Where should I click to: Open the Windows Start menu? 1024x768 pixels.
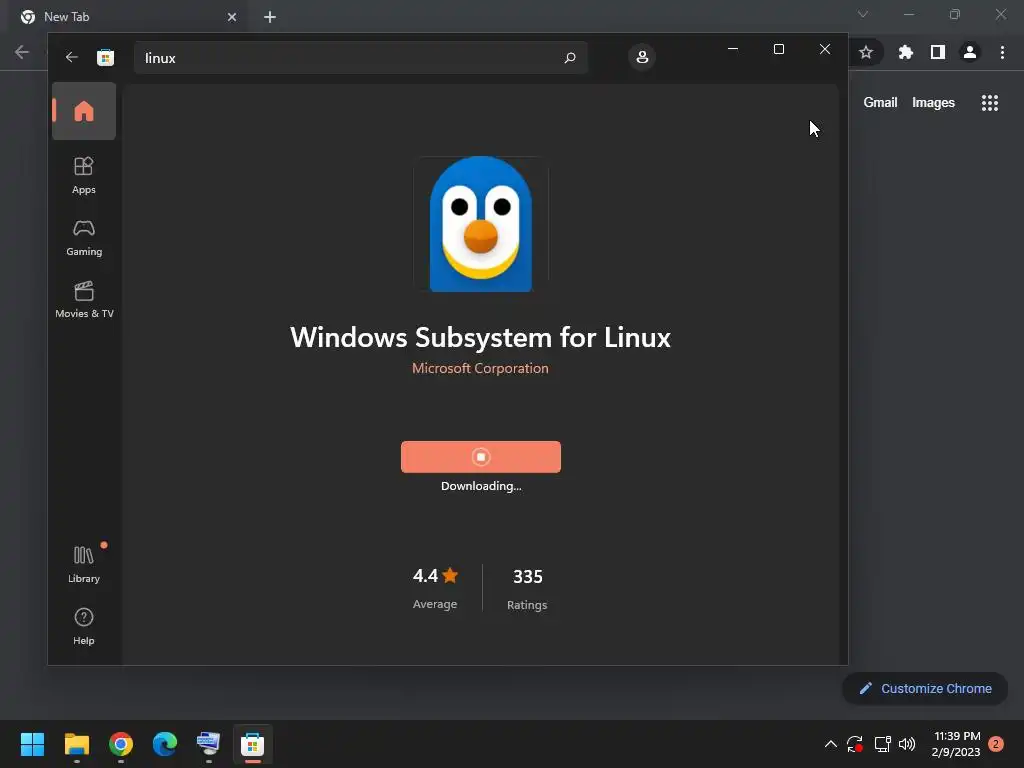32,744
